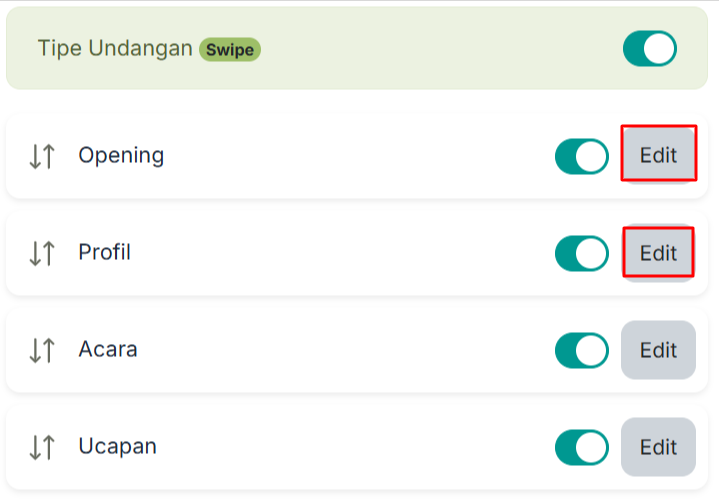The image size is (719, 499).
Task: Click the reorder arrows icon beside Acara
Action: click(42, 350)
